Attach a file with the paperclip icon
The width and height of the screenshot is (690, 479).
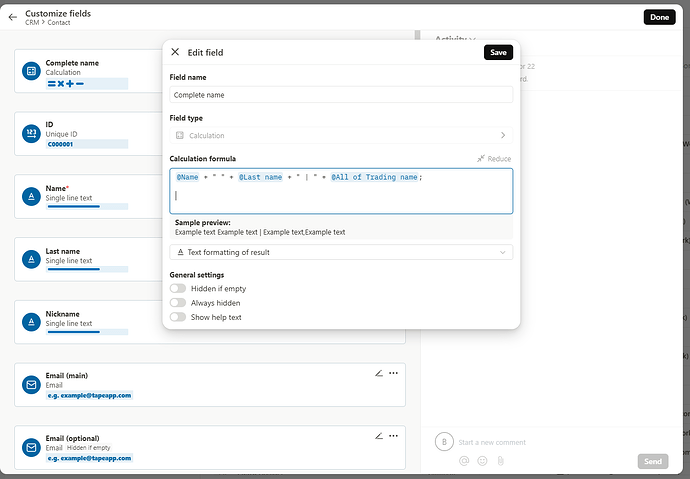click(500, 461)
